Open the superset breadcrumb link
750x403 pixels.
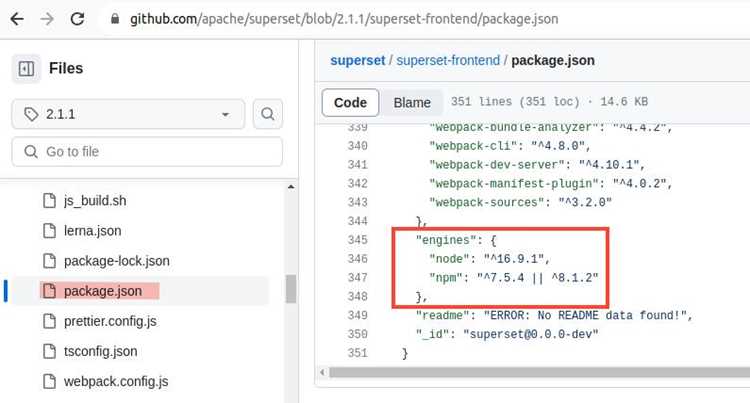[357, 61]
